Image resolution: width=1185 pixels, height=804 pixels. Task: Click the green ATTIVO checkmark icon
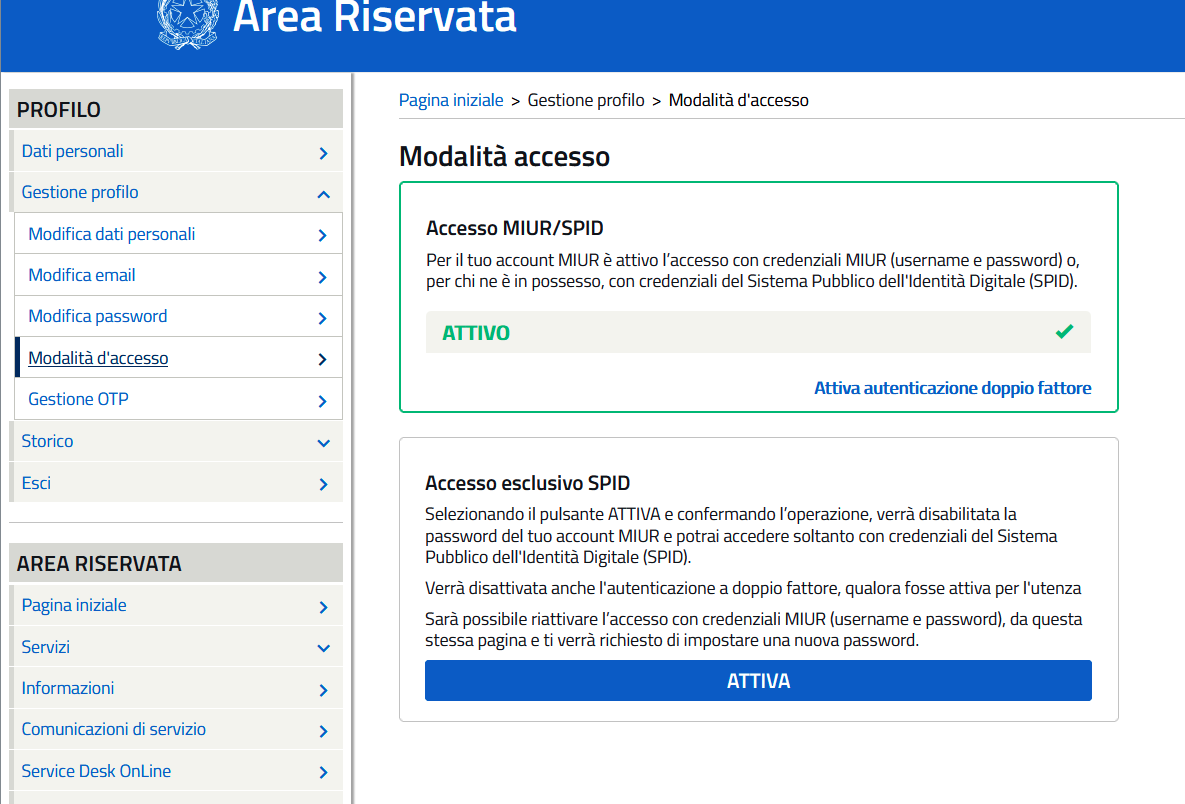(x=1064, y=332)
